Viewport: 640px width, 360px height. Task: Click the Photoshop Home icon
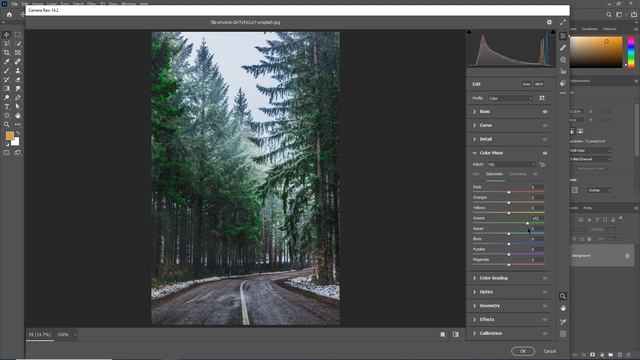pyautogui.click(x=9, y=15)
